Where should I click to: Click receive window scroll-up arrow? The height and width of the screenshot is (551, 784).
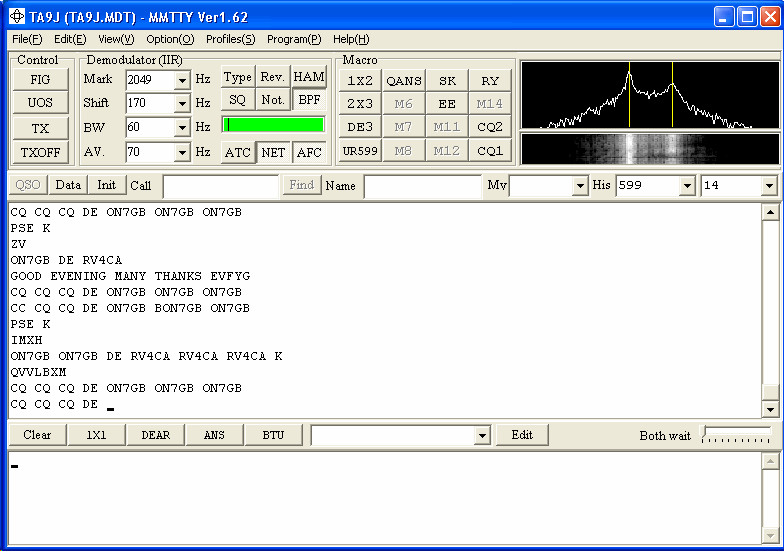(770, 212)
